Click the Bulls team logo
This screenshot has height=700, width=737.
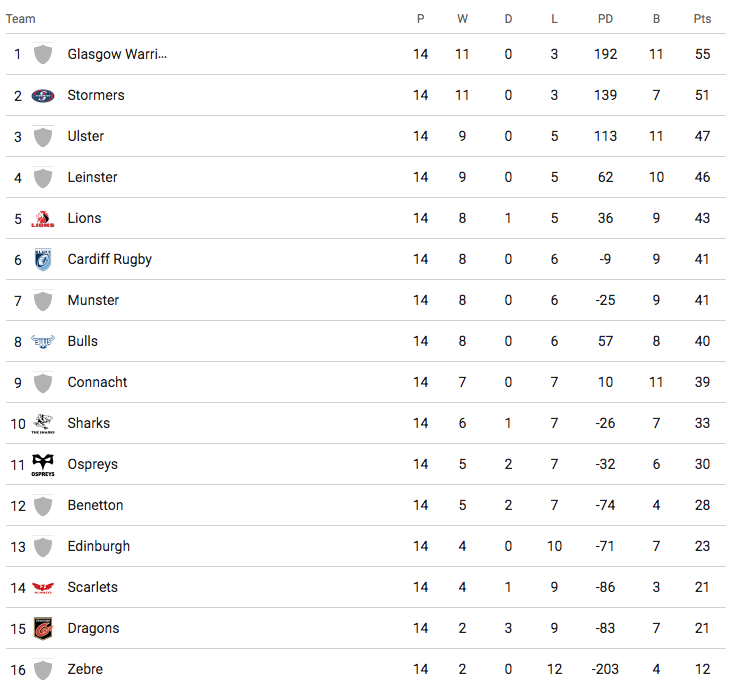coord(43,342)
